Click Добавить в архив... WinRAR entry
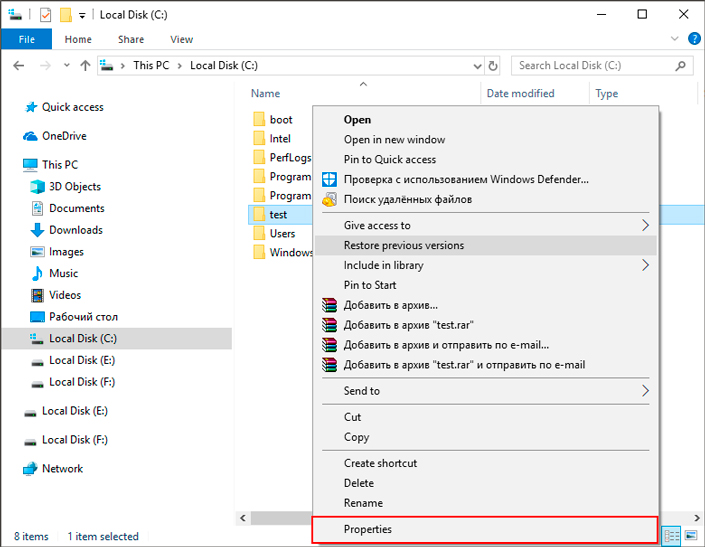The height and width of the screenshot is (547, 705). [x=486, y=305]
